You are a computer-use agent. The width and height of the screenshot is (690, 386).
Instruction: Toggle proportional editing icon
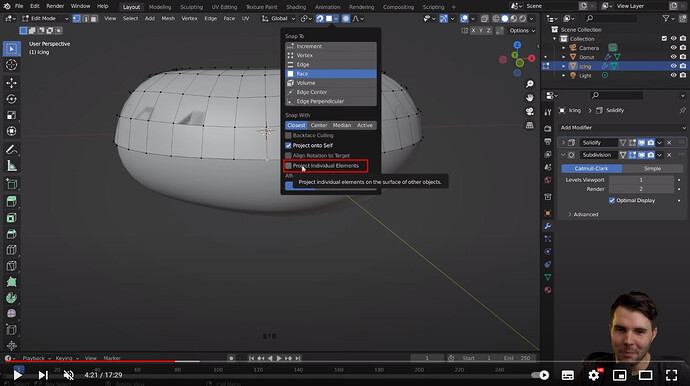346,18
